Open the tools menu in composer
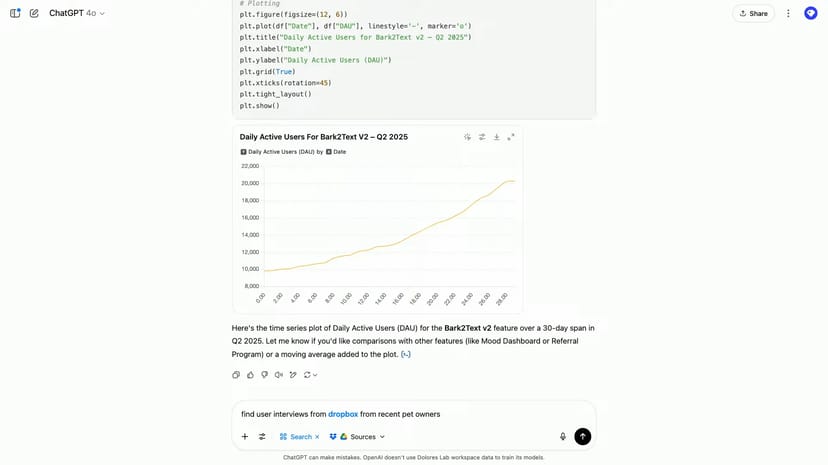This screenshot has width=828, height=465. point(262,437)
